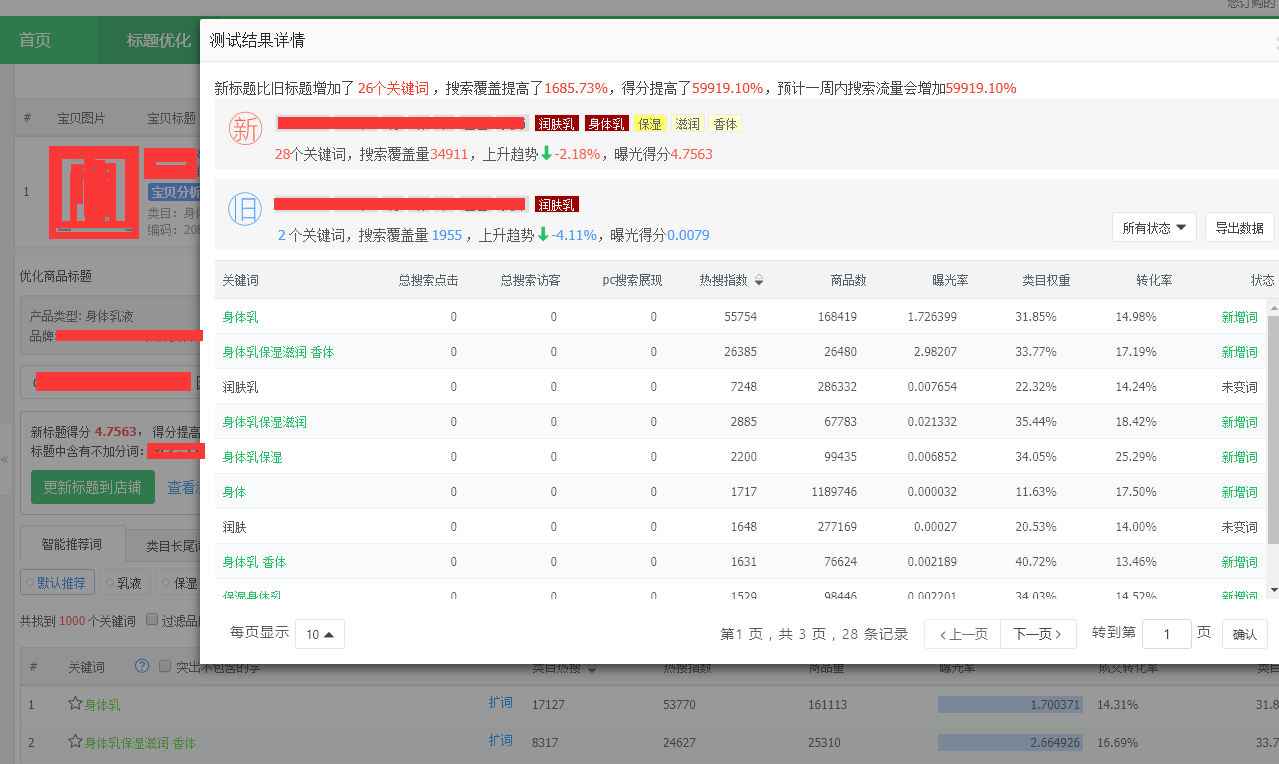Image resolution: width=1279 pixels, height=764 pixels.
Task: Click 扩词 to expand the 身体乳 keyword
Action: [x=500, y=703]
